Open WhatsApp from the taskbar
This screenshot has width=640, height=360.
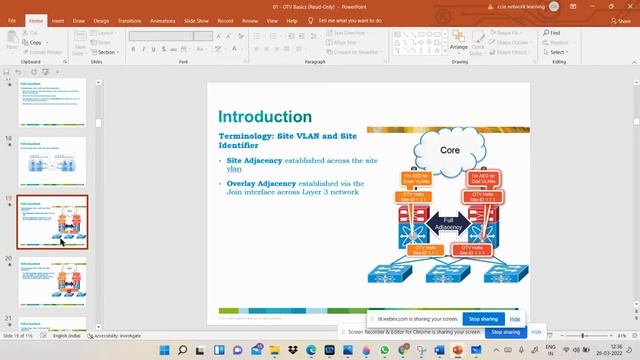(x=384, y=350)
